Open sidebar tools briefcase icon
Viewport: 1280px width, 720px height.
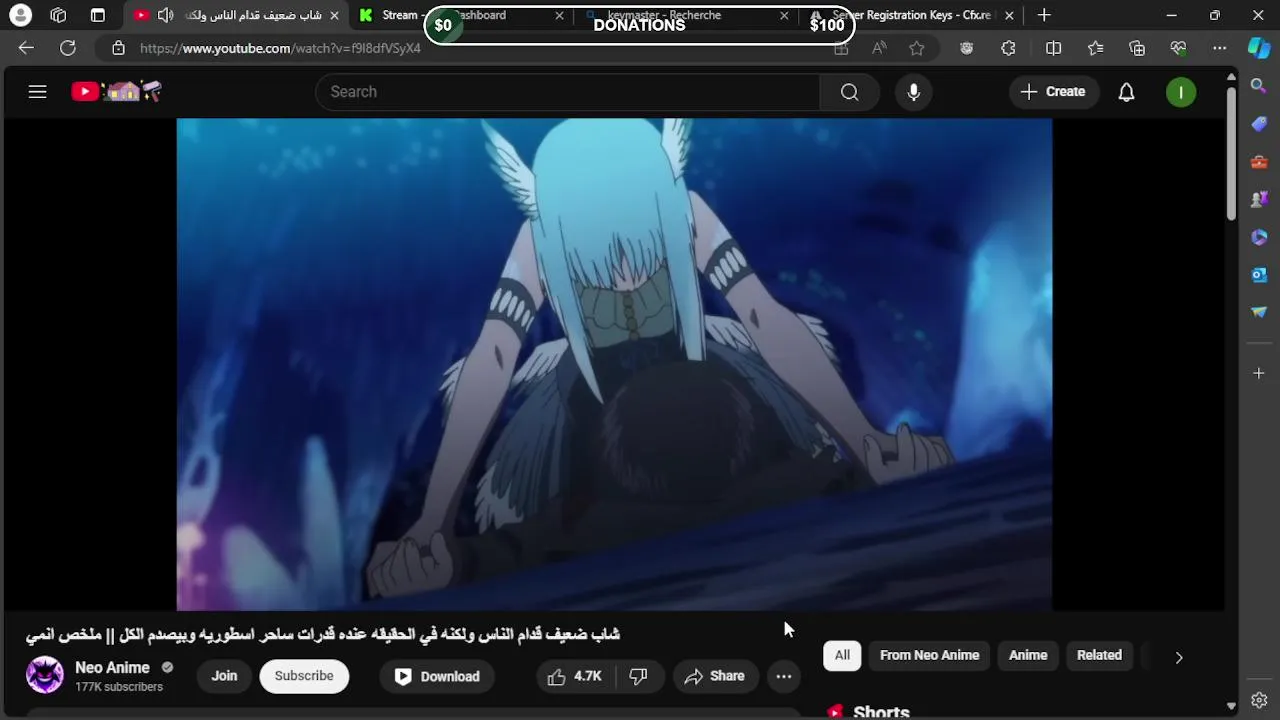coord(1259,162)
